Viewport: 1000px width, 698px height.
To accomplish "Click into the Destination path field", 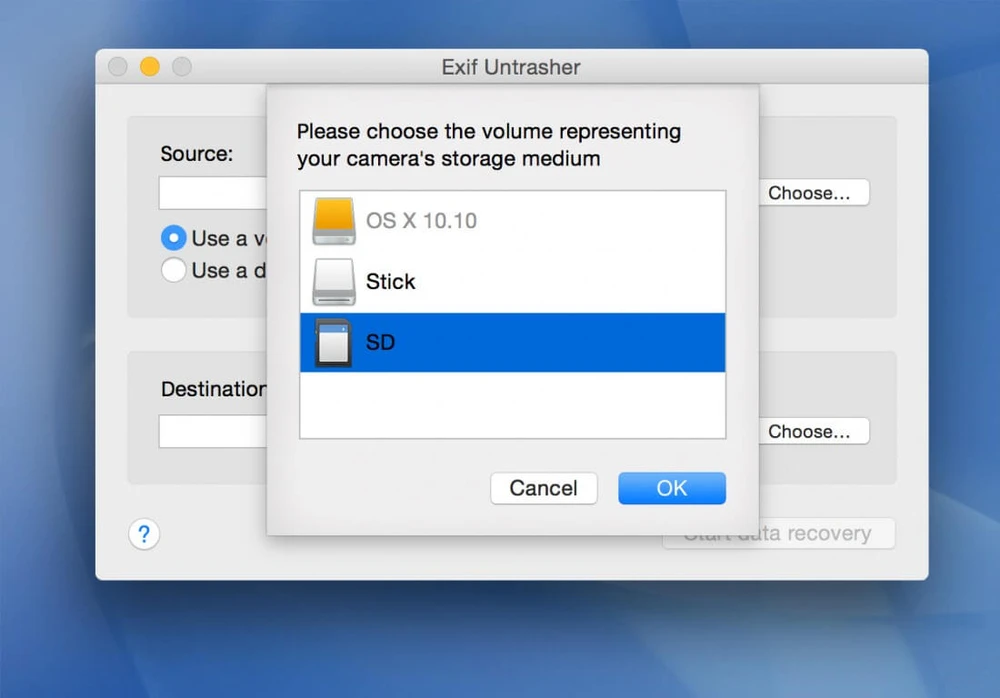I will point(212,432).
